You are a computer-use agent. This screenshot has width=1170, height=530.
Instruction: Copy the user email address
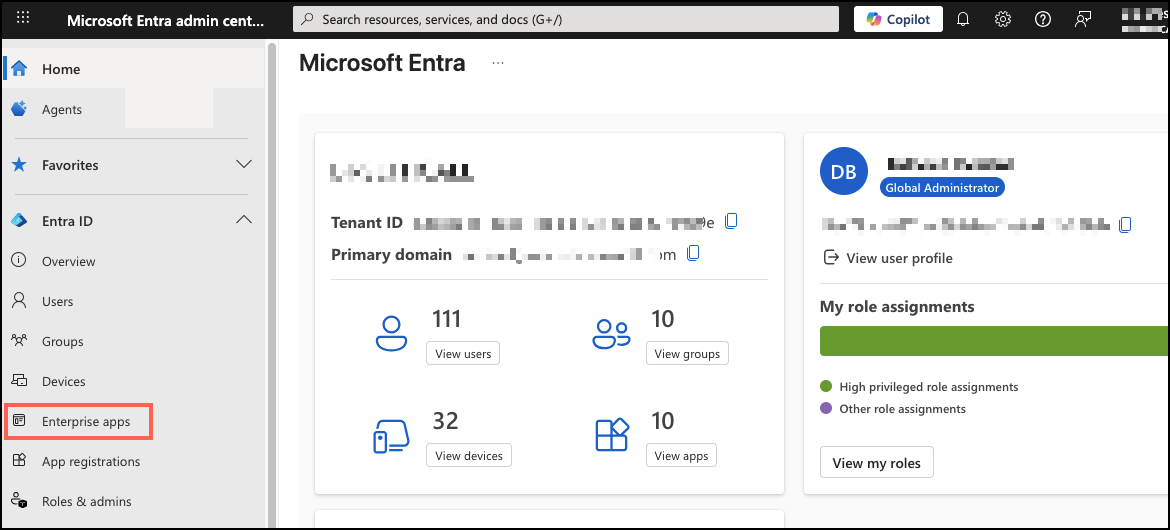(x=1125, y=224)
